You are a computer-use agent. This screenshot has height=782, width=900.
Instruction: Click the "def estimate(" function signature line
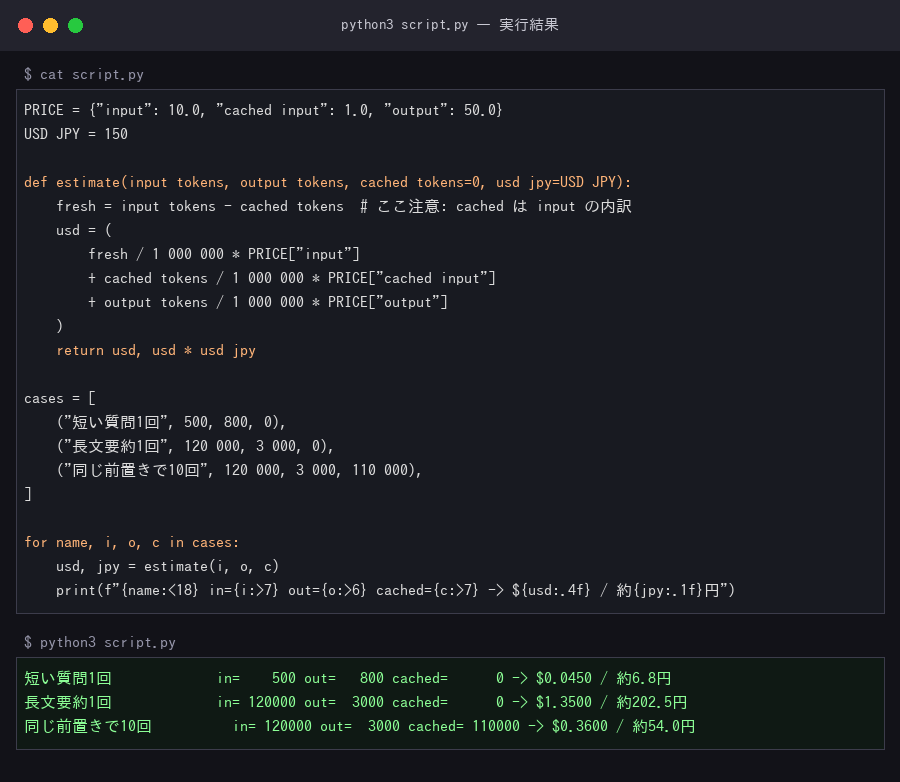coord(328,183)
